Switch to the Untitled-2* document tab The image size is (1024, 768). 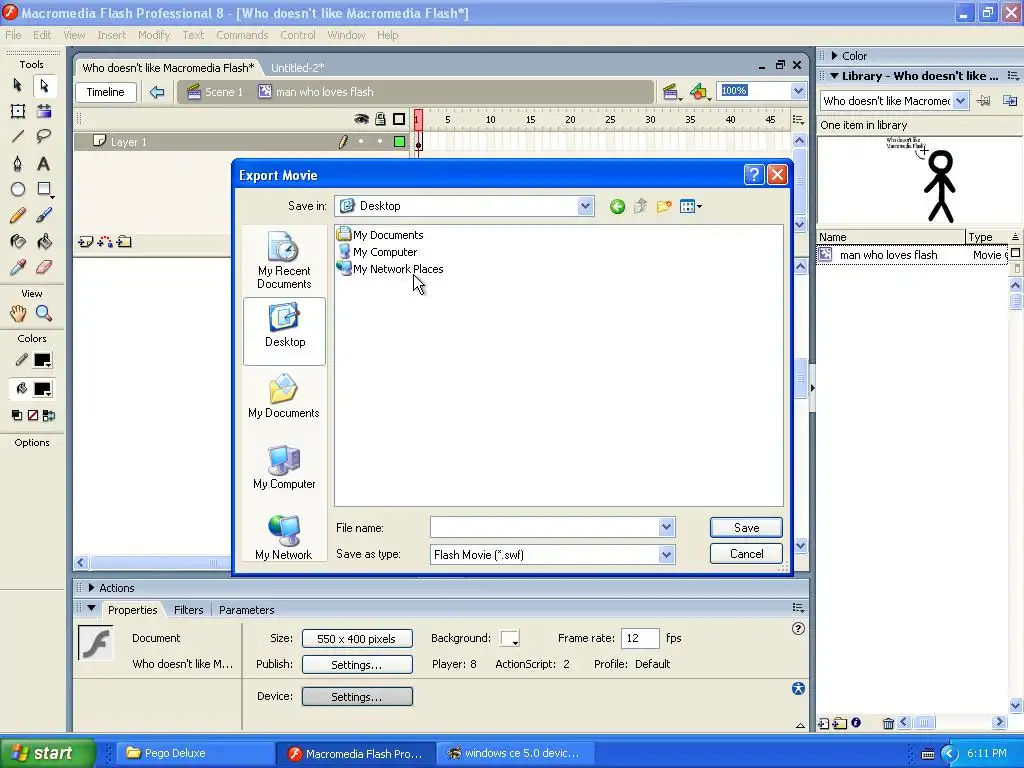tap(297, 68)
